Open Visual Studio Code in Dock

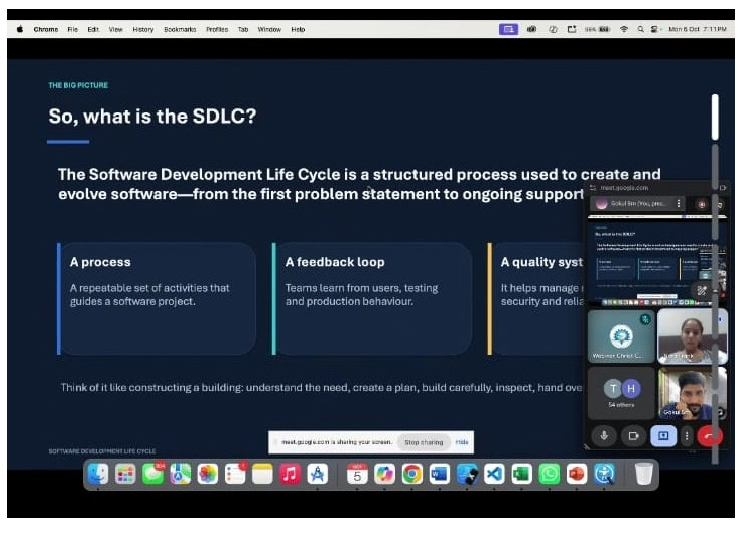[x=494, y=474]
